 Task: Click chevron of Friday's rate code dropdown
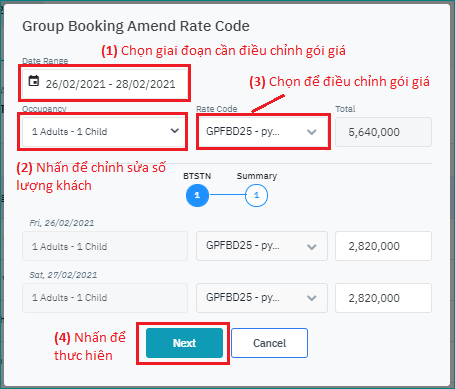point(312,247)
